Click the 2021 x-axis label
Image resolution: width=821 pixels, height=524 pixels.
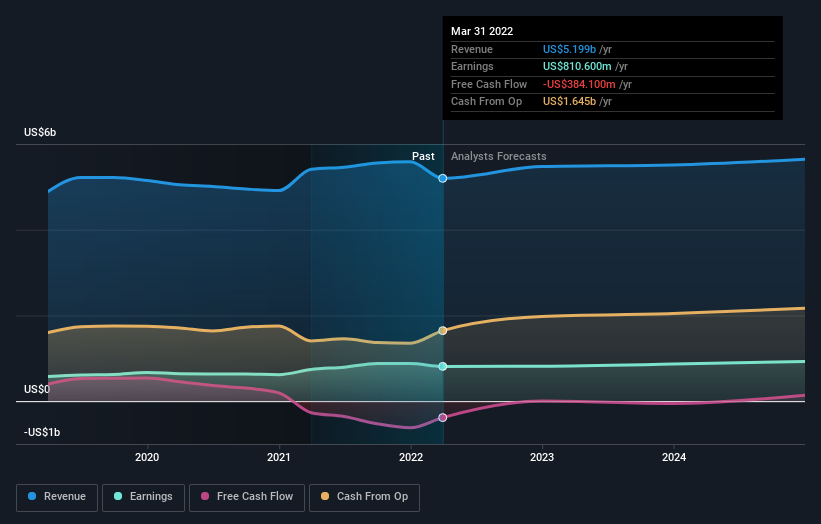point(279,458)
